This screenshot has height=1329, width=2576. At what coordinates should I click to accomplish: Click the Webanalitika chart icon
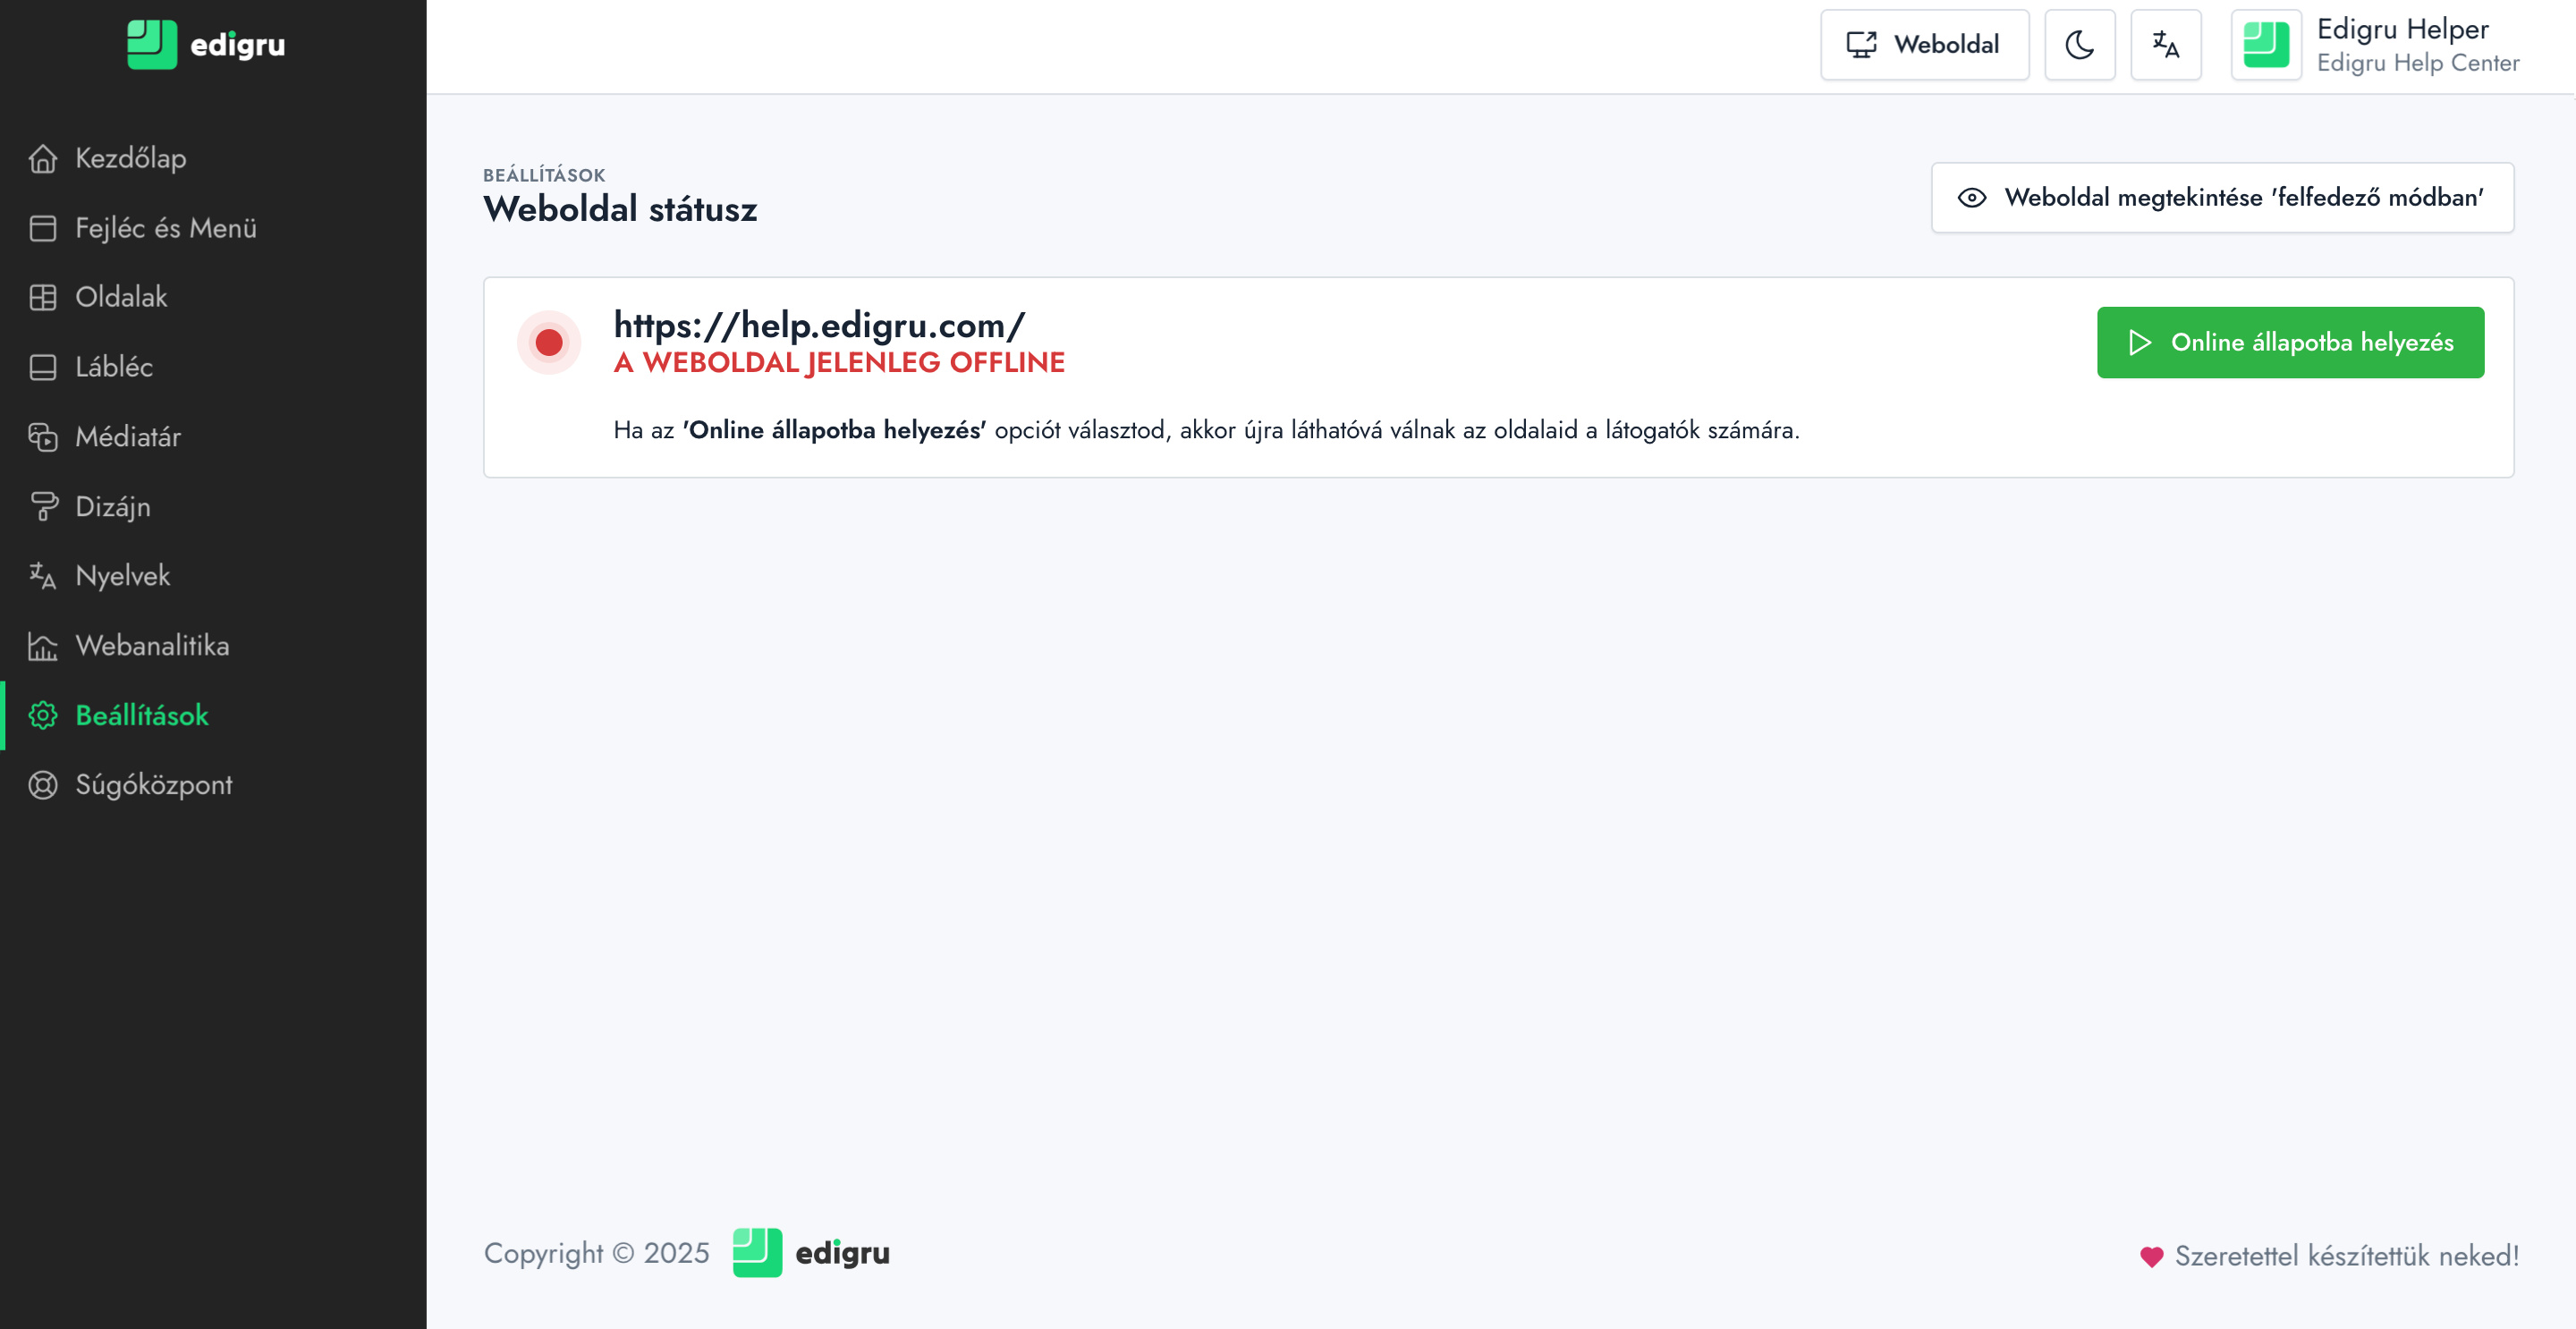point(43,646)
